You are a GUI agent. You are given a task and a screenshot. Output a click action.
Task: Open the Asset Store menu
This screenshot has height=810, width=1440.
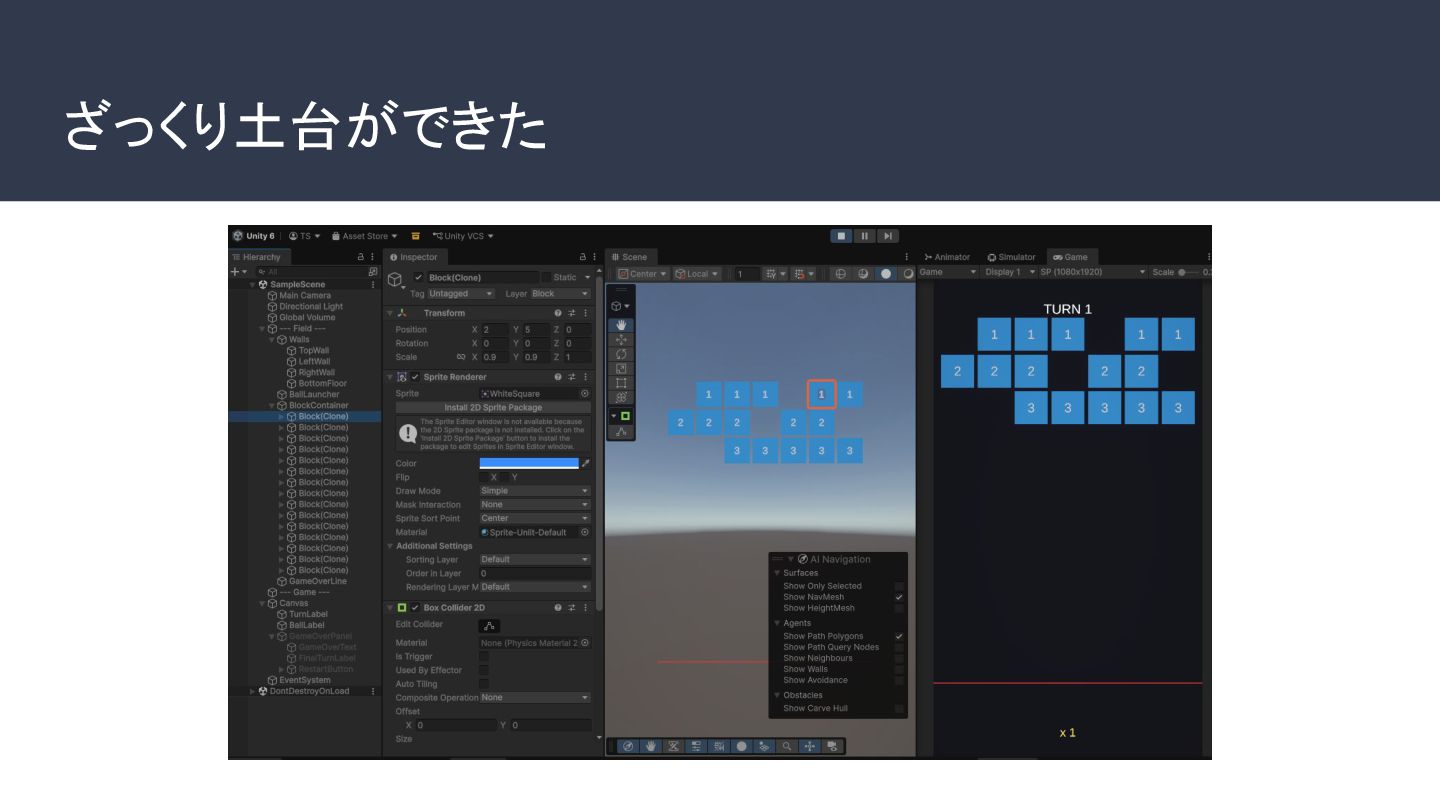[x=364, y=236]
